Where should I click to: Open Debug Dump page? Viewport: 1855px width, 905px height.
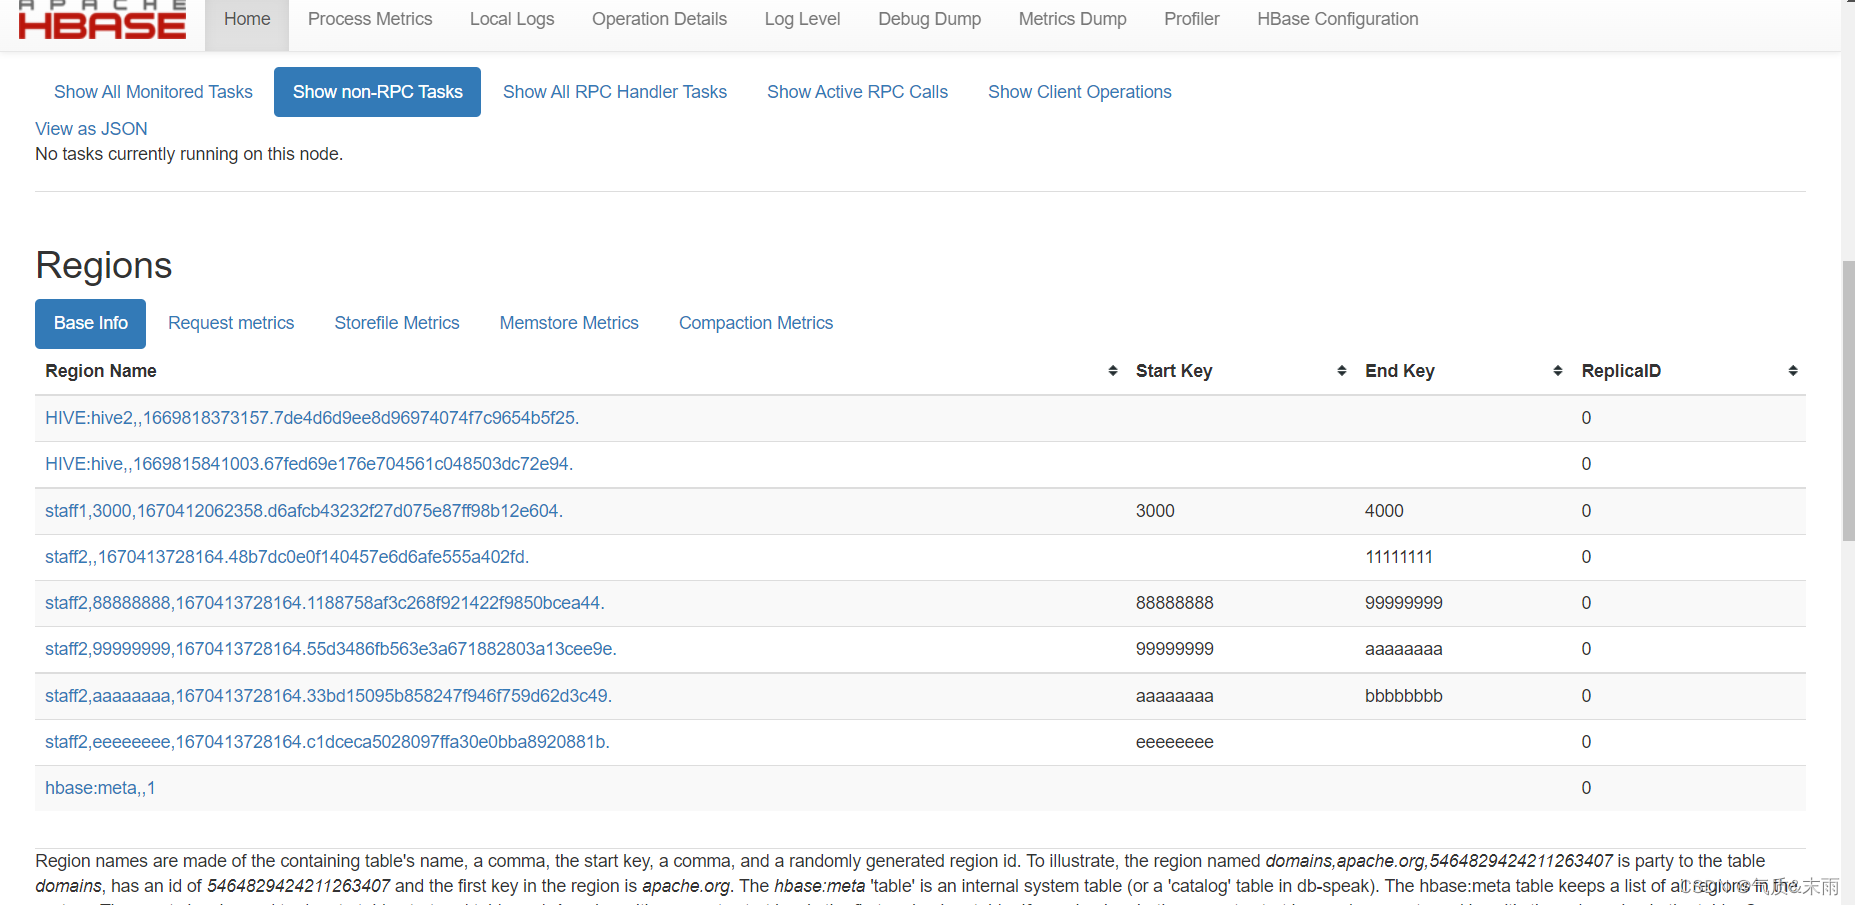[929, 19]
